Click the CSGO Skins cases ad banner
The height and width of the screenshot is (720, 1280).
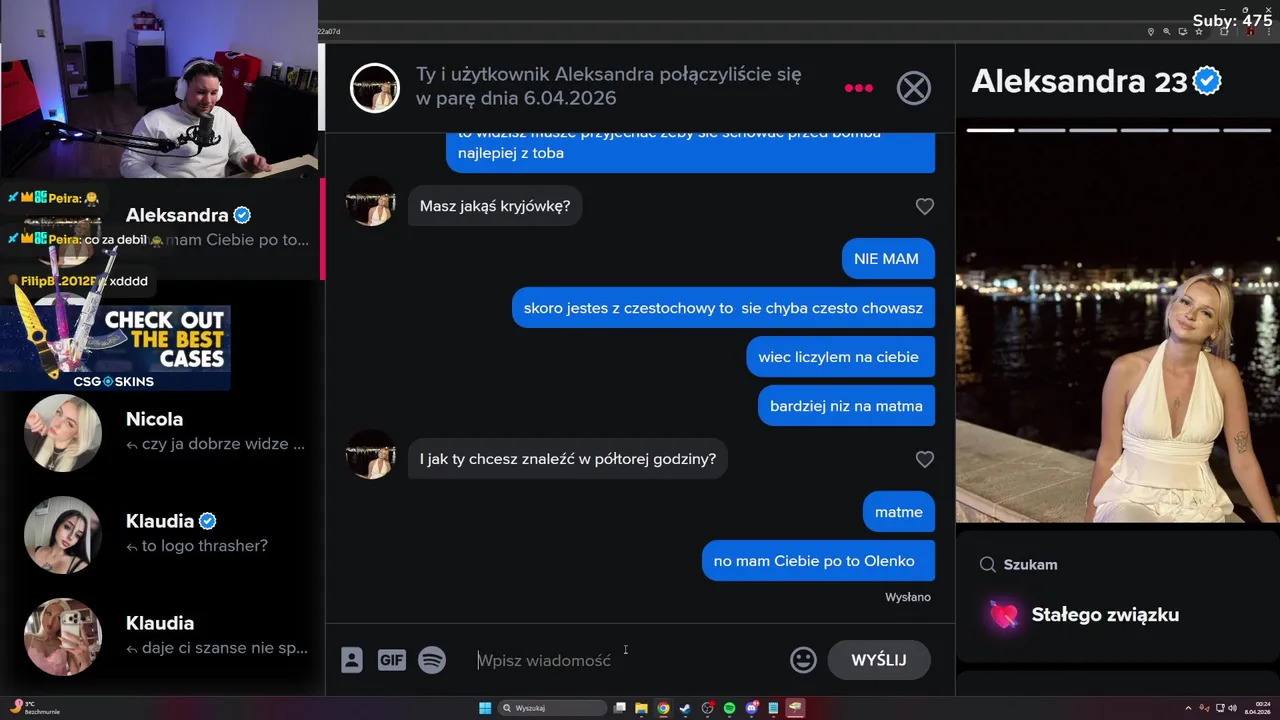(x=116, y=348)
